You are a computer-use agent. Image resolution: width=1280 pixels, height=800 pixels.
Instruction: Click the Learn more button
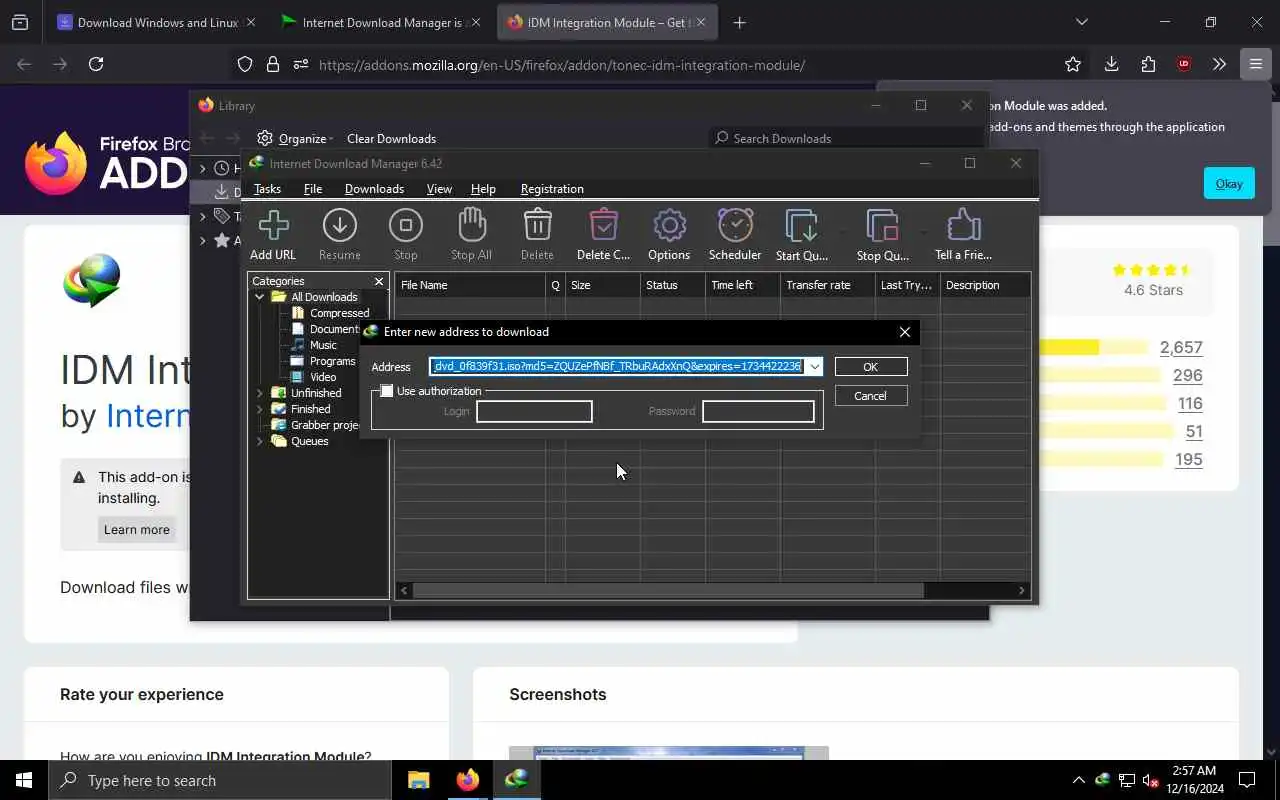point(137,529)
